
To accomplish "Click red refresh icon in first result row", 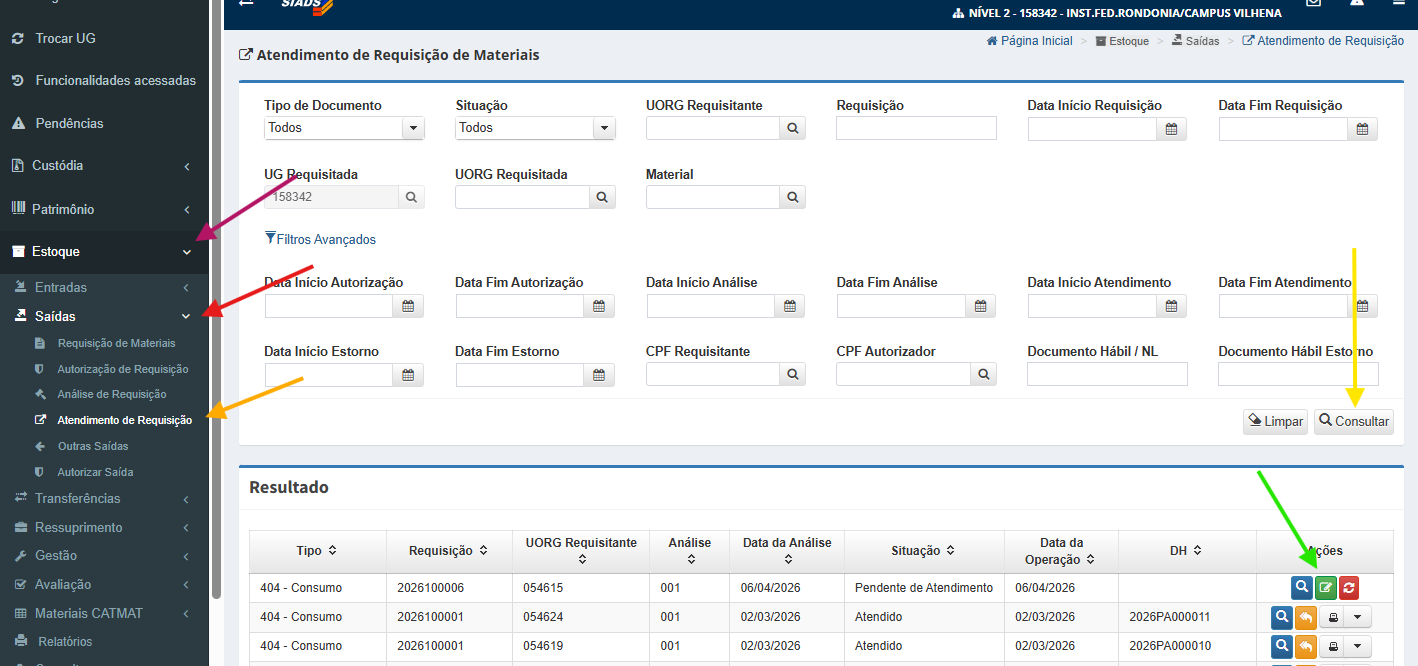I will 1349,588.
